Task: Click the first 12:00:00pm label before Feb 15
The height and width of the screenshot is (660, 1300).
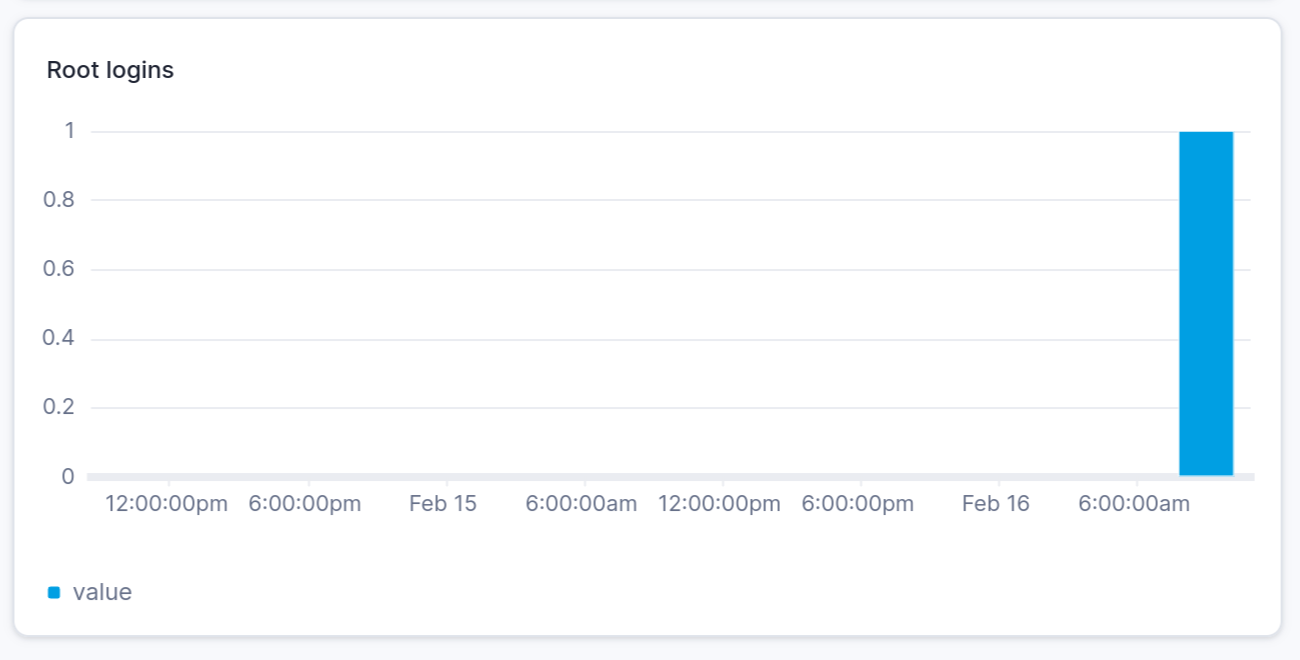Action: pyautogui.click(x=167, y=504)
